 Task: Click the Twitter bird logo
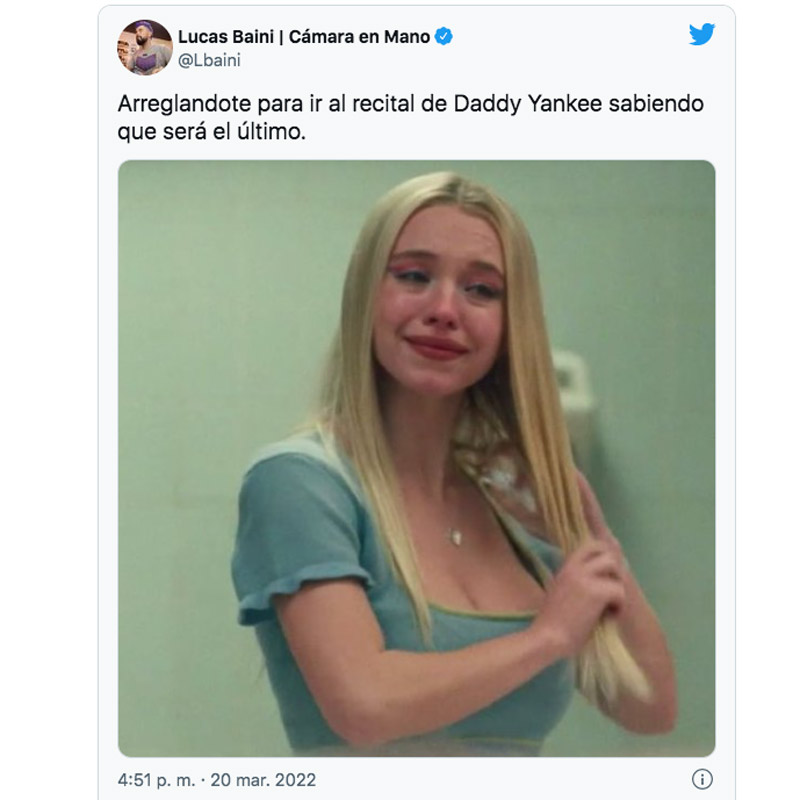702,34
